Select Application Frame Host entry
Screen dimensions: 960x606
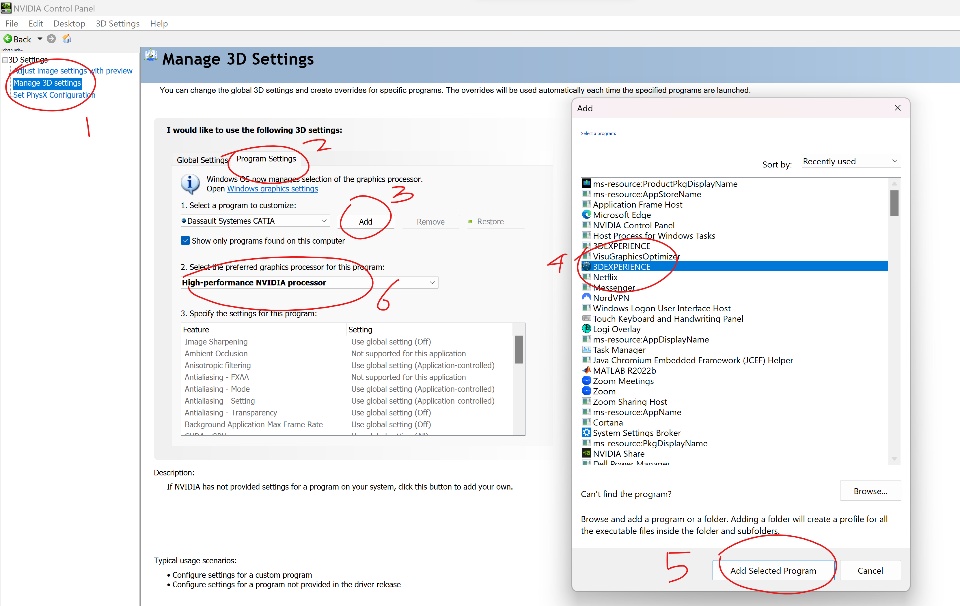point(637,204)
